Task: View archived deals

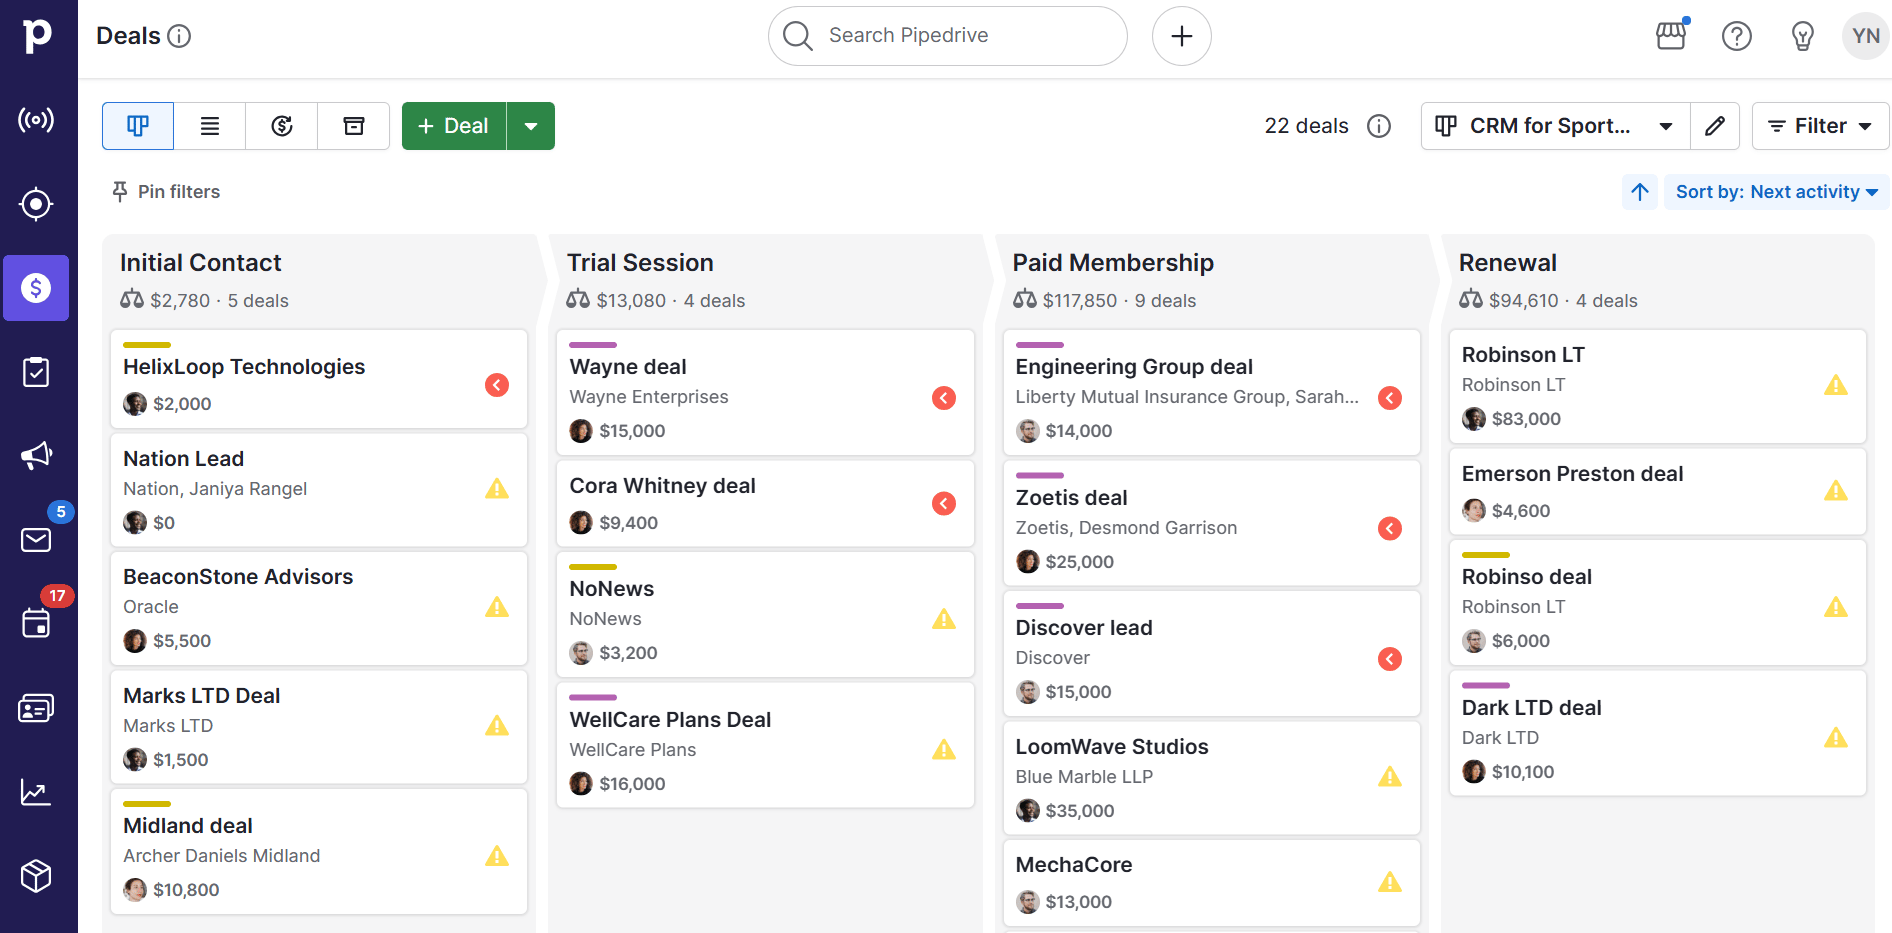Action: click(353, 126)
